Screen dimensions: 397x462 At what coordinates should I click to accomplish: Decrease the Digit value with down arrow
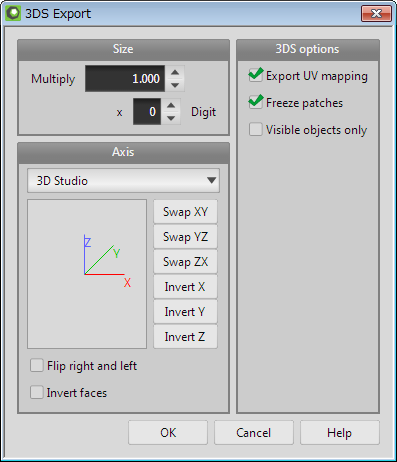point(171,118)
